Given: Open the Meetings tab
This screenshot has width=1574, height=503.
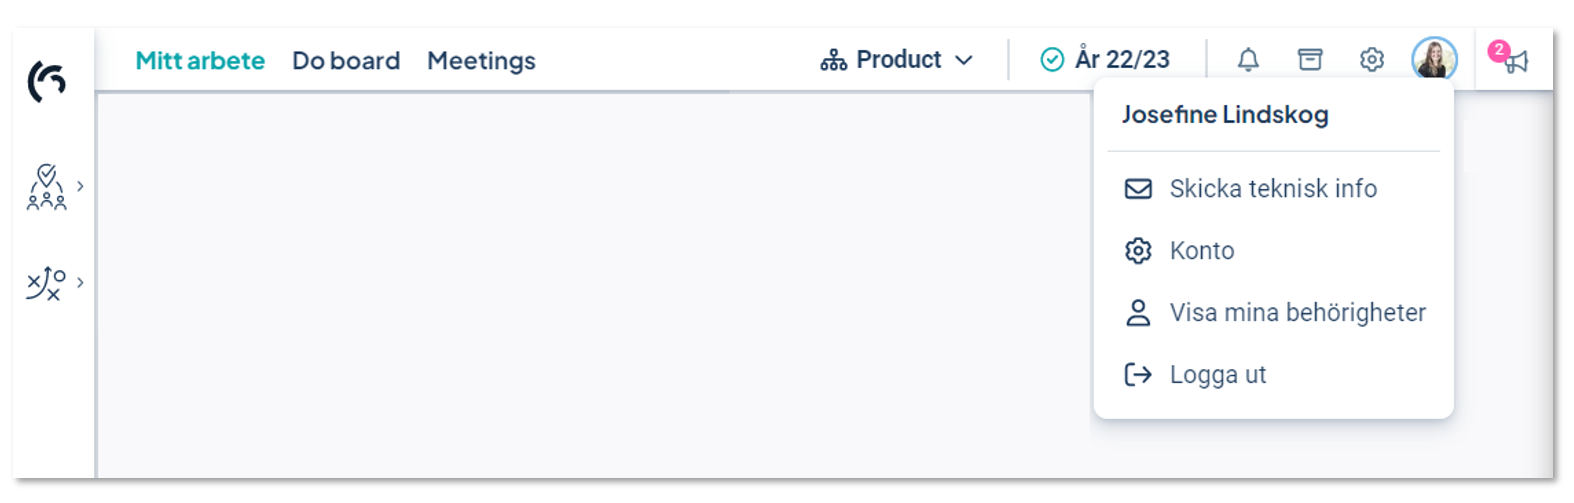Looking at the screenshot, I should (x=481, y=61).
